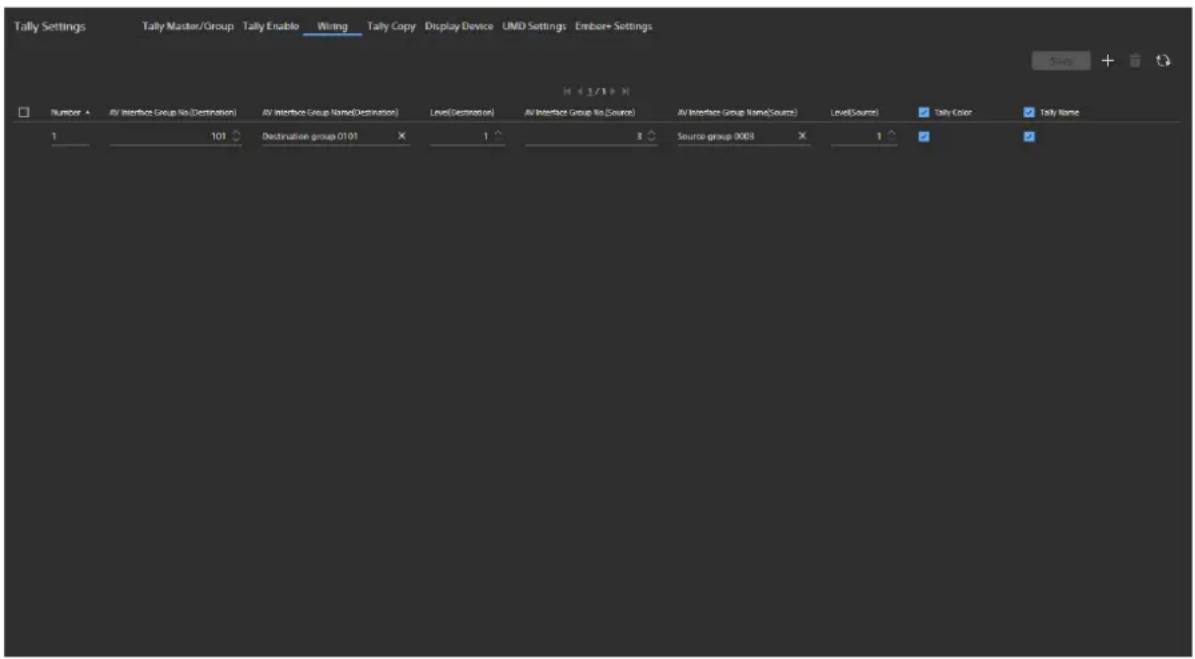Viewport: 1195px width, 659px height.
Task: Go to next page of wiring list
Action: [613, 91]
